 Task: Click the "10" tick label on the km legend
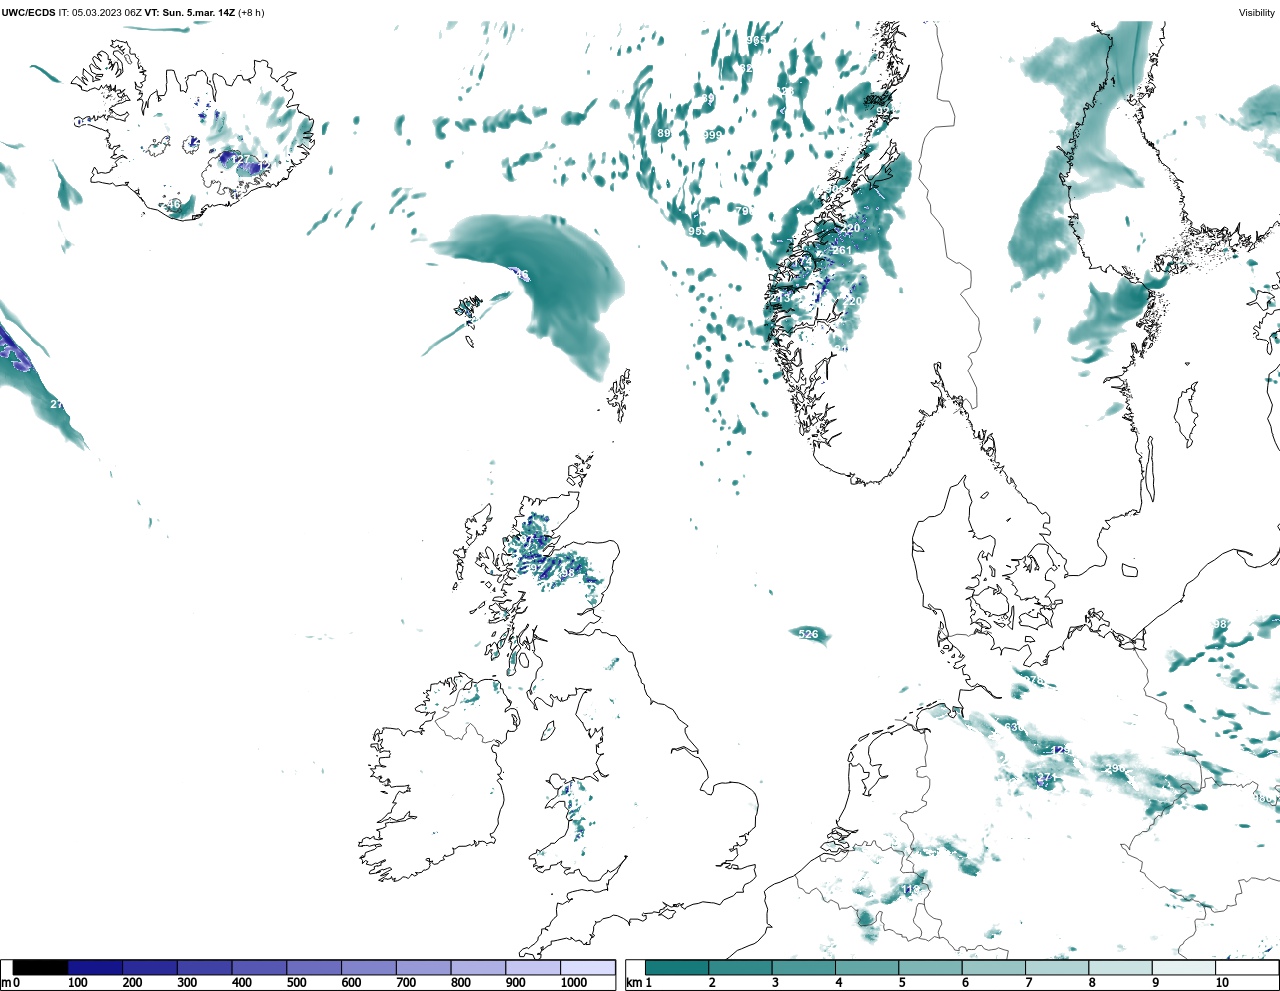coord(1222,983)
